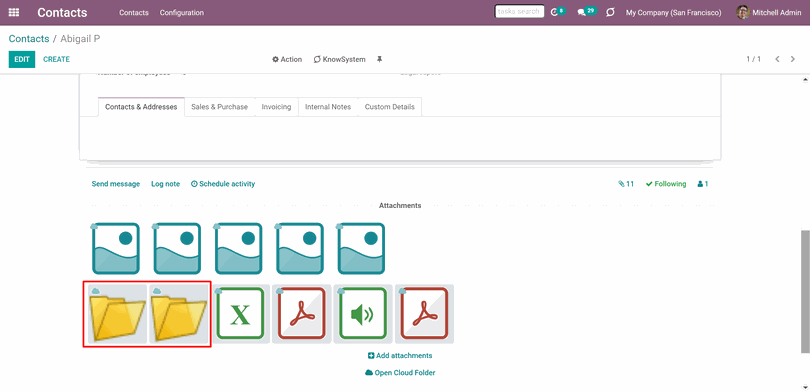The image size is (810, 391).
Task: Switch to the Internal Notes tab
Action: pos(328,107)
